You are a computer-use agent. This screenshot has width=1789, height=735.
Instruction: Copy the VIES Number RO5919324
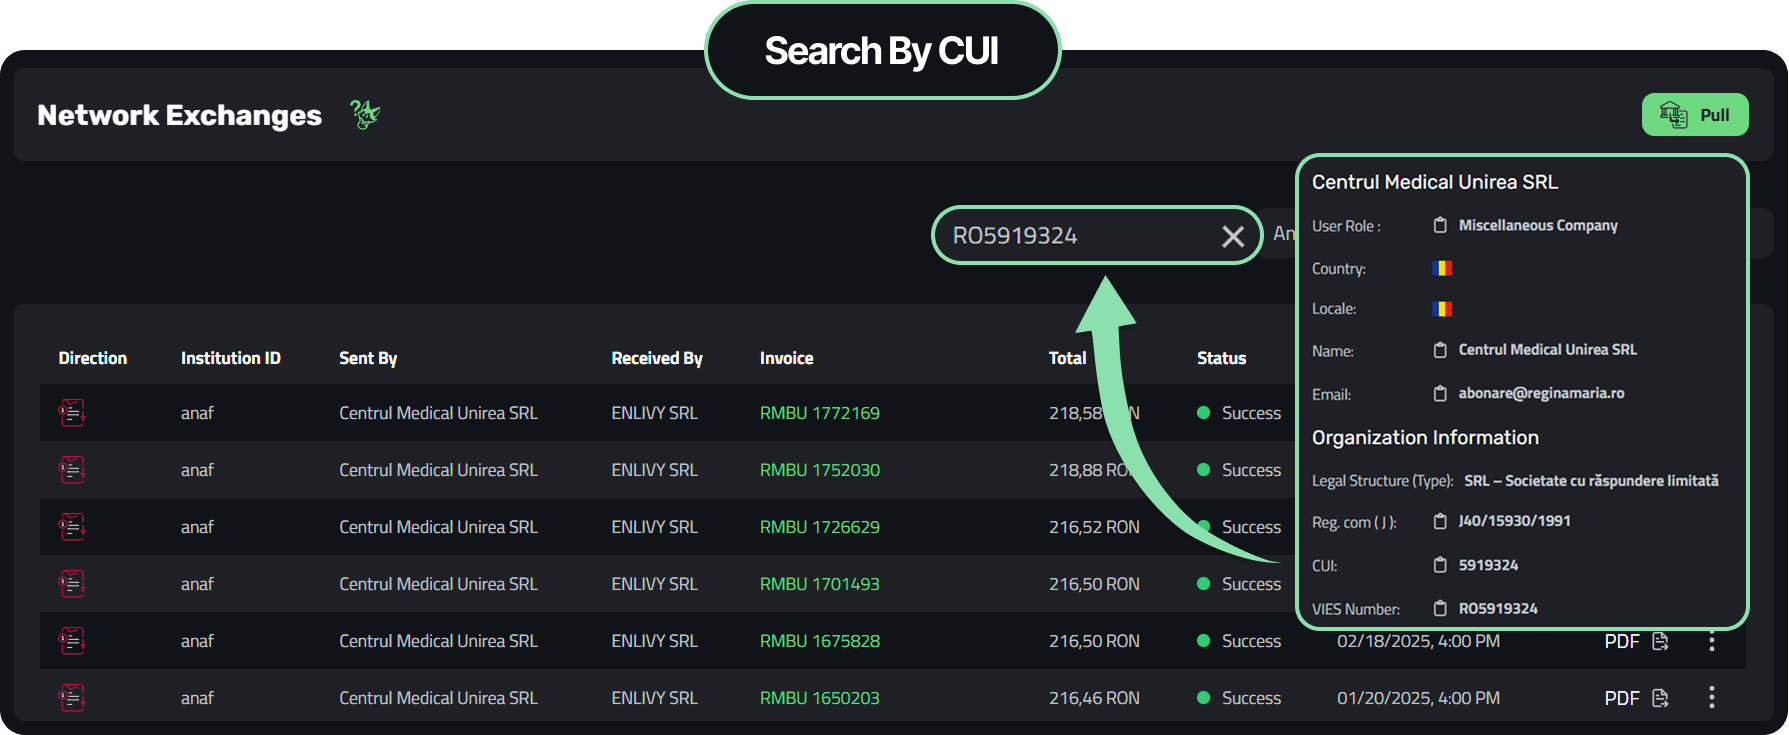(1440, 608)
